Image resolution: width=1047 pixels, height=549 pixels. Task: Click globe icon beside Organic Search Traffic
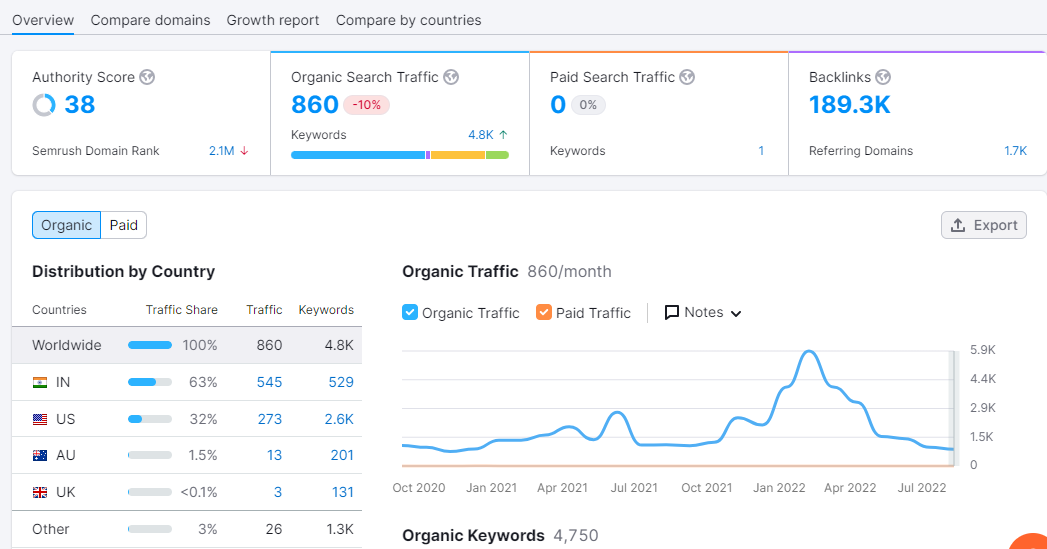tap(451, 77)
